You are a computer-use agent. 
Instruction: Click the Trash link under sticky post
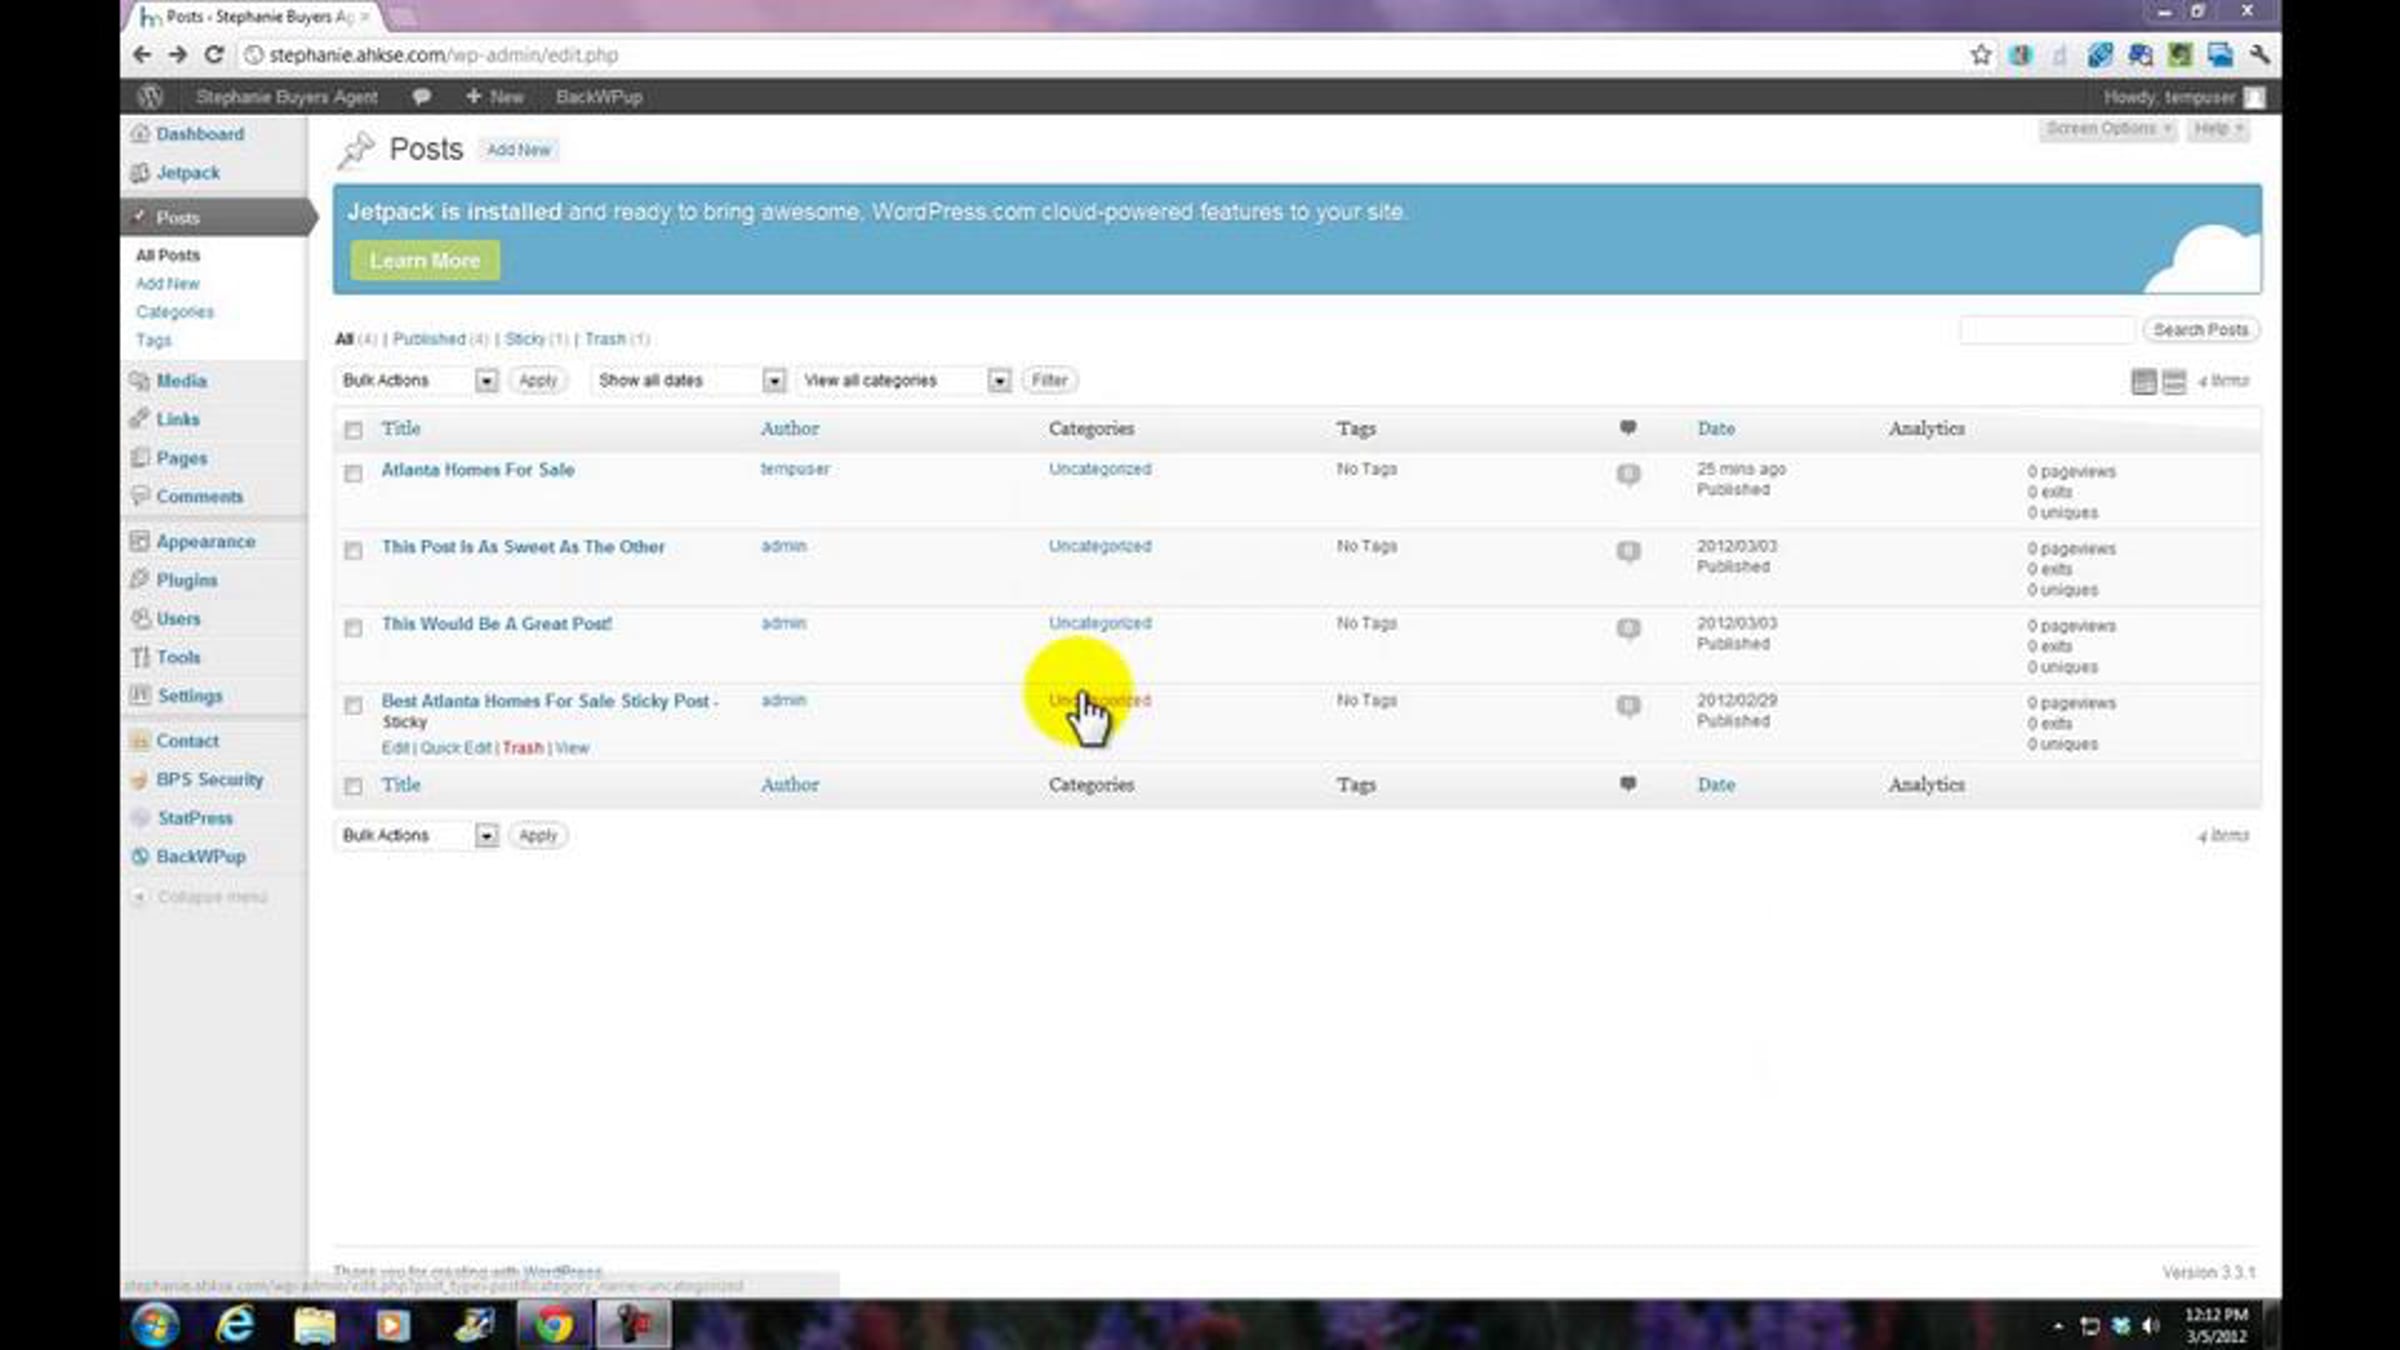[522, 748]
